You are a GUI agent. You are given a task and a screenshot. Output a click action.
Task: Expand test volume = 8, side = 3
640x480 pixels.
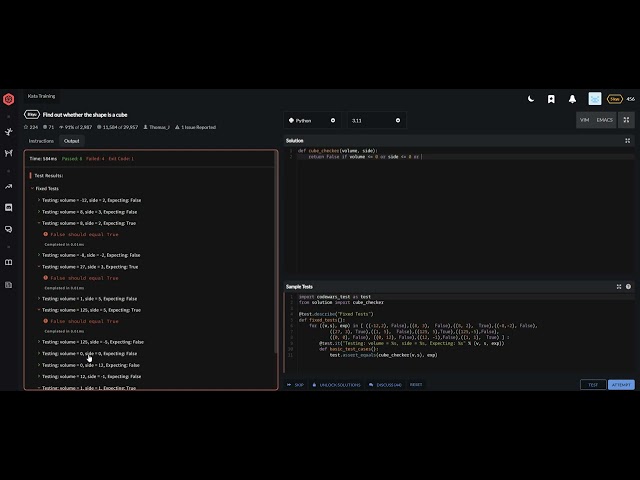click(x=87, y=212)
